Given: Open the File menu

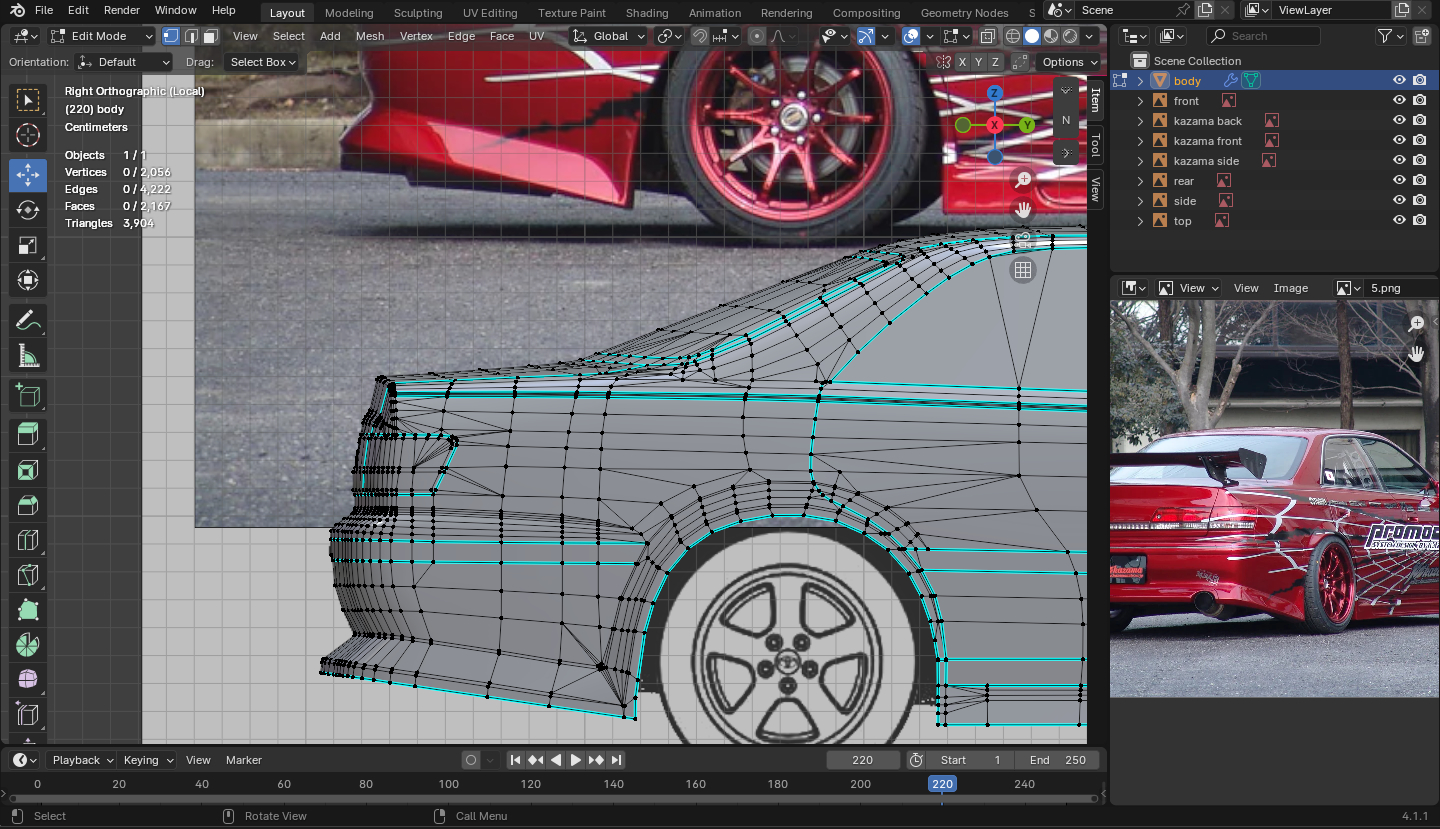Looking at the screenshot, I should 44,11.
